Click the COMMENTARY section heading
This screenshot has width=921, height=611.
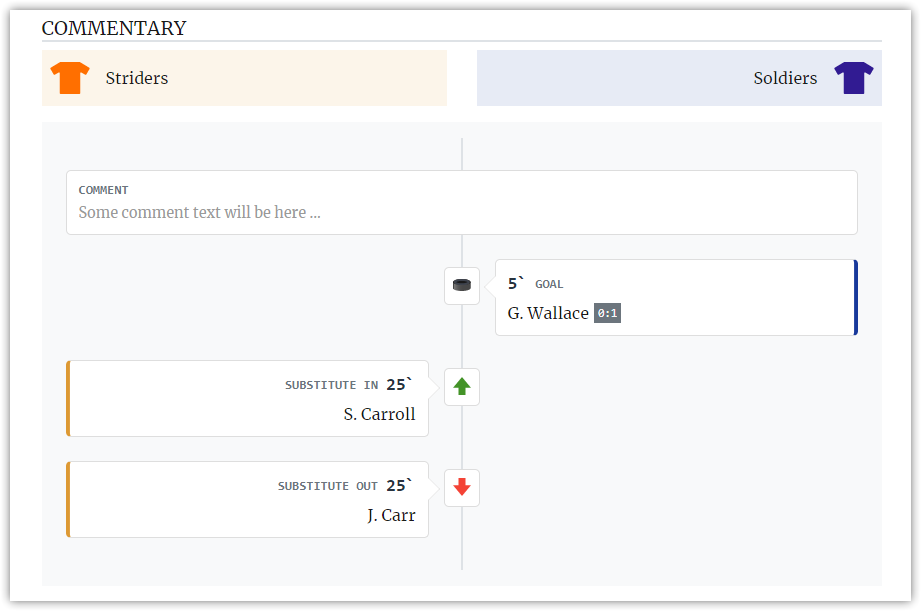pos(114,28)
